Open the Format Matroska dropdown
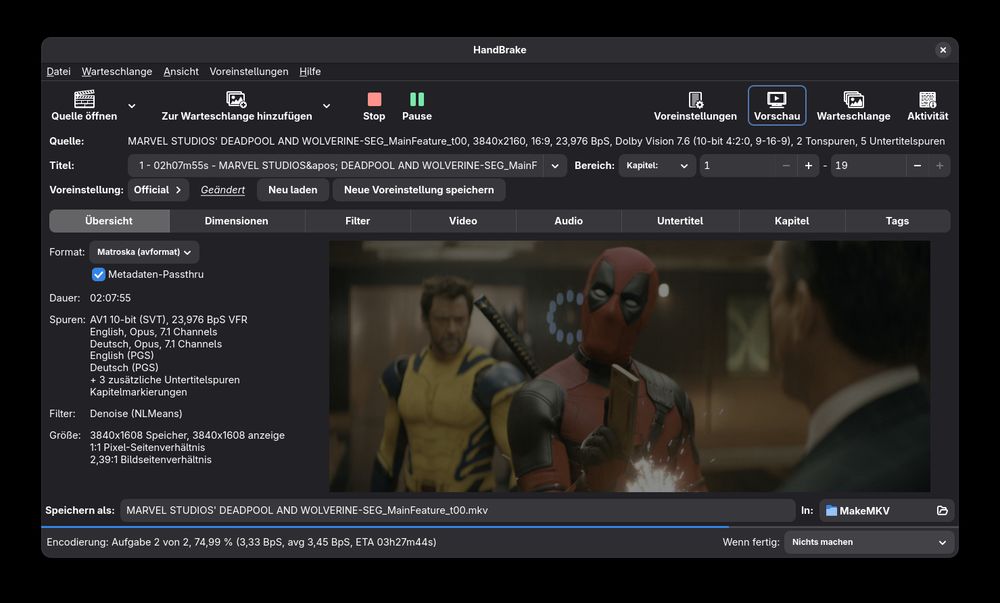This screenshot has width=1000, height=603. (143, 252)
